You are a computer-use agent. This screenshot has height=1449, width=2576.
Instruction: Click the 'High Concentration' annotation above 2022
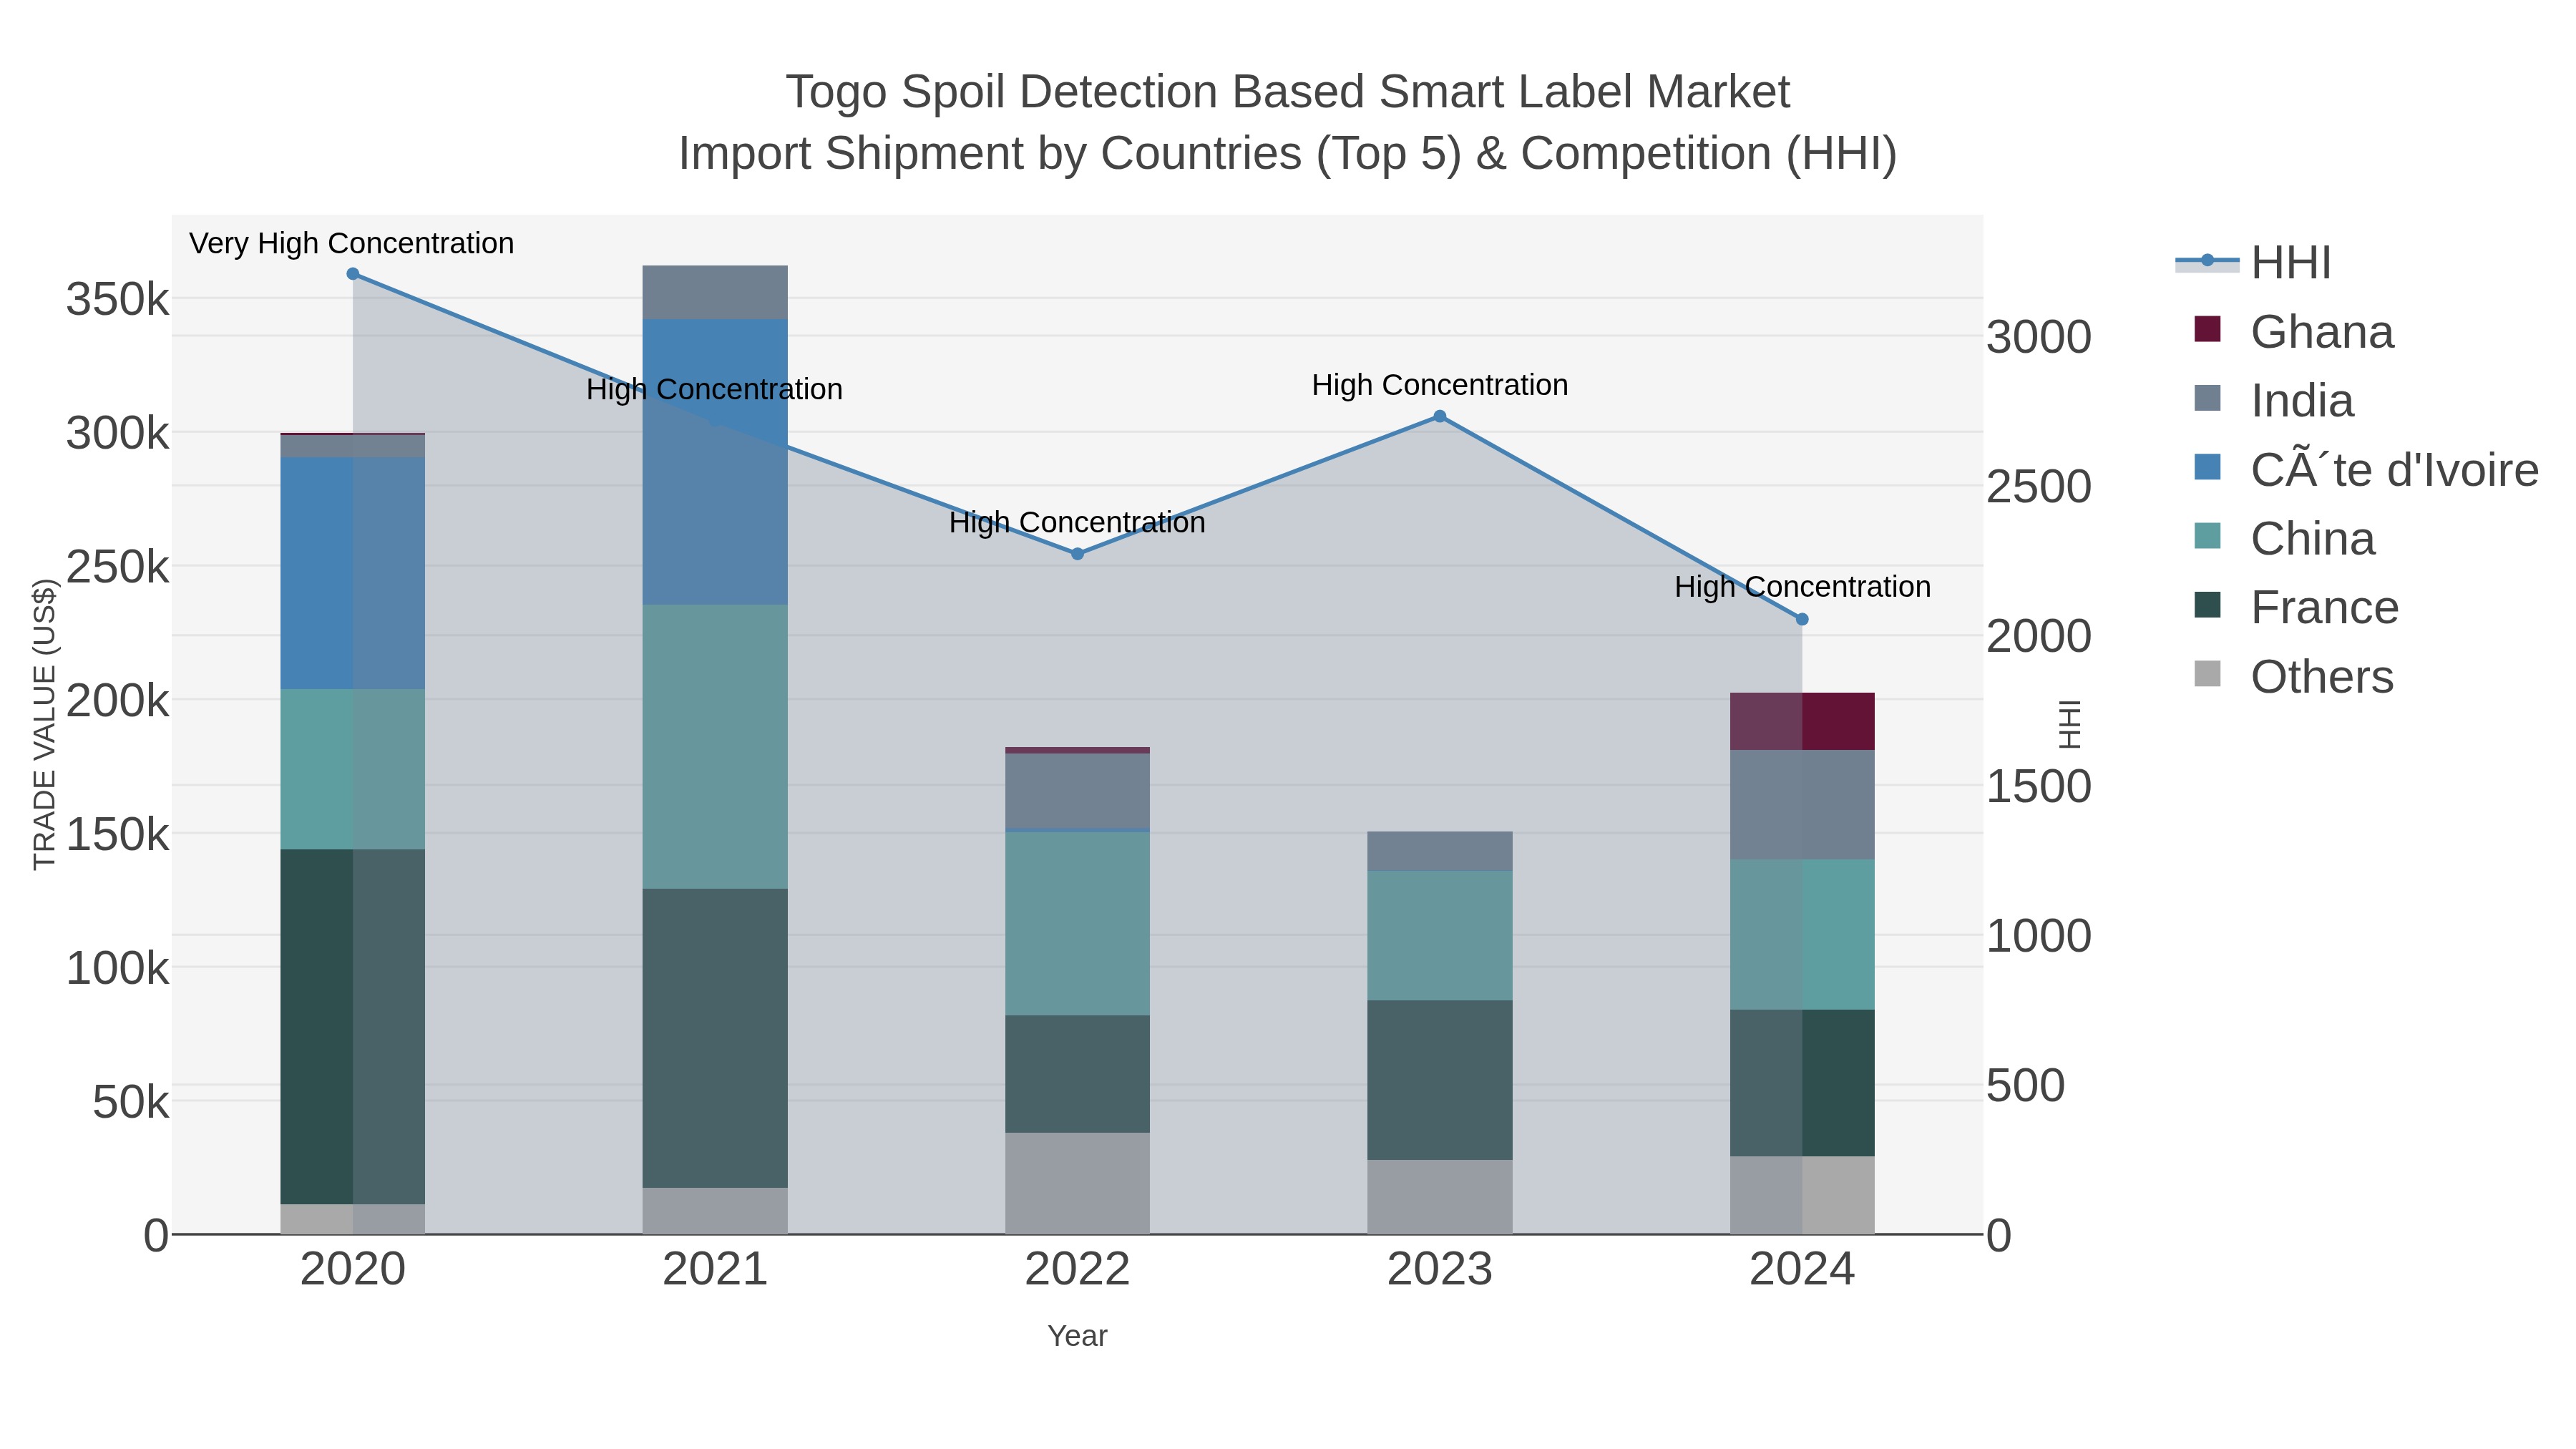[1077, 523]
